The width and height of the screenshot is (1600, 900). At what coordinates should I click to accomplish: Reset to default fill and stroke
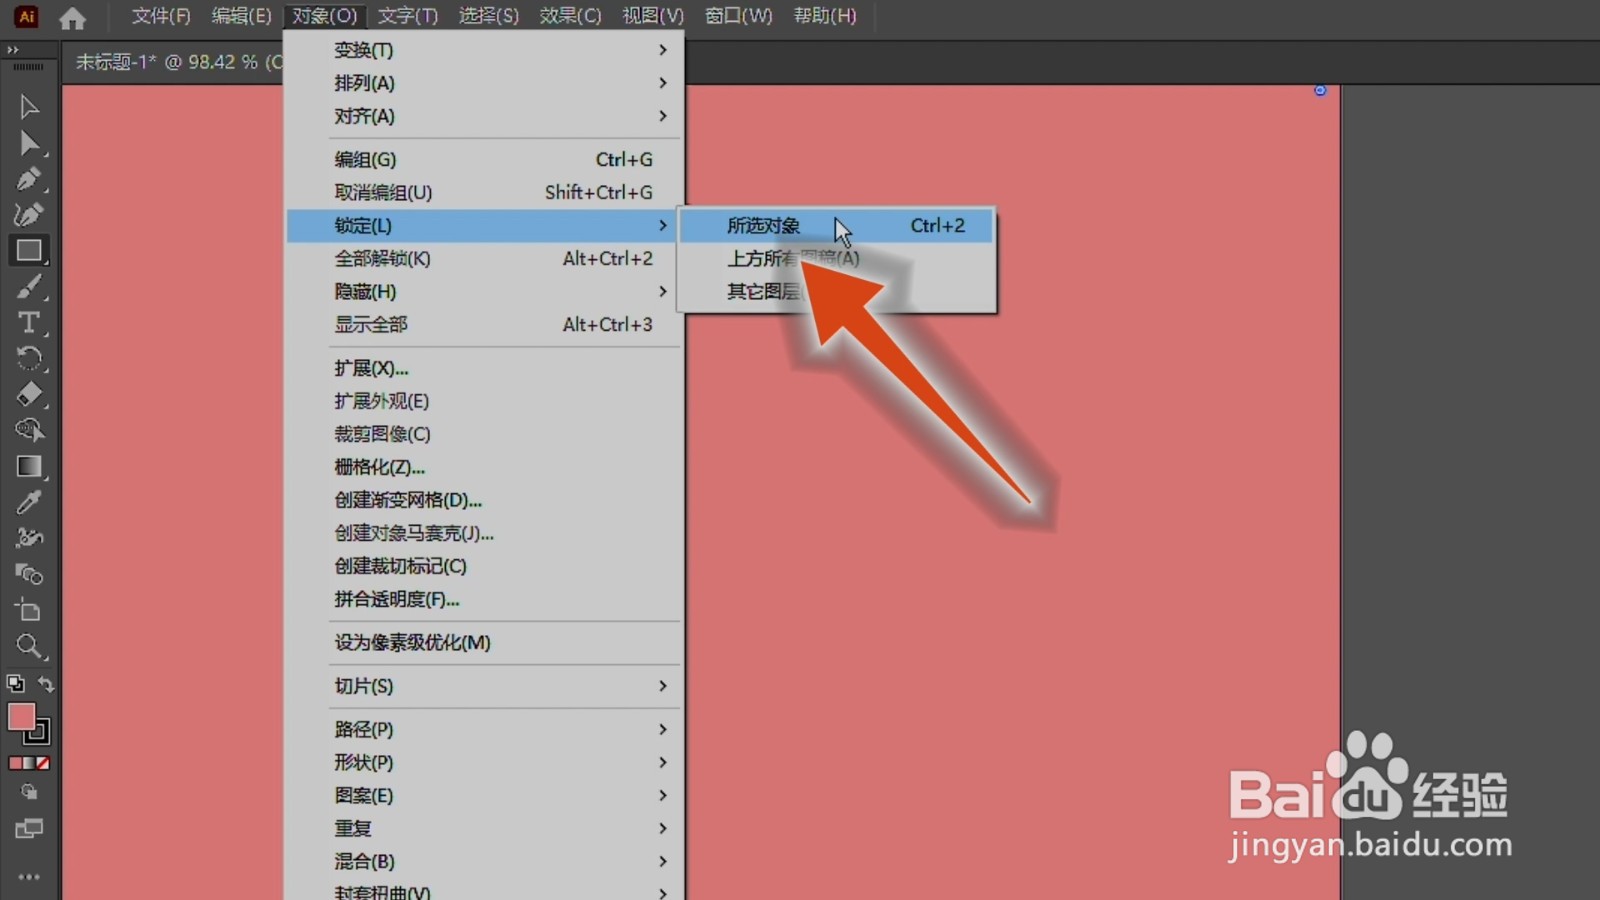coord(15,684)
